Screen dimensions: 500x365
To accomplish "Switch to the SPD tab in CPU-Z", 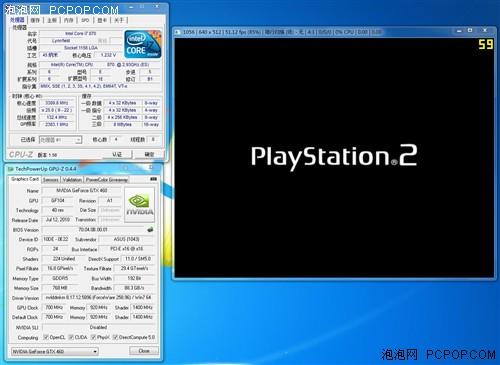I will click(x=85, y=20).
